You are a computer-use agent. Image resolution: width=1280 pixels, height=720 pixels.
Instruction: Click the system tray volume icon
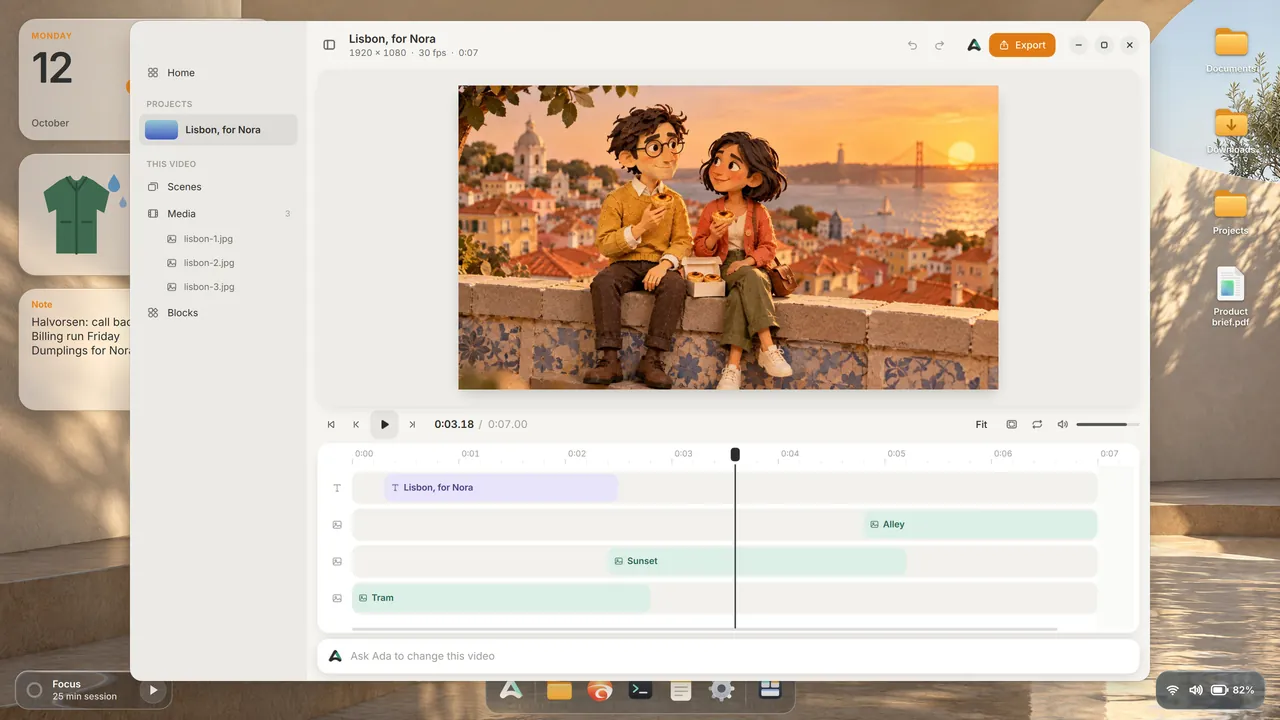point(1195,690)
